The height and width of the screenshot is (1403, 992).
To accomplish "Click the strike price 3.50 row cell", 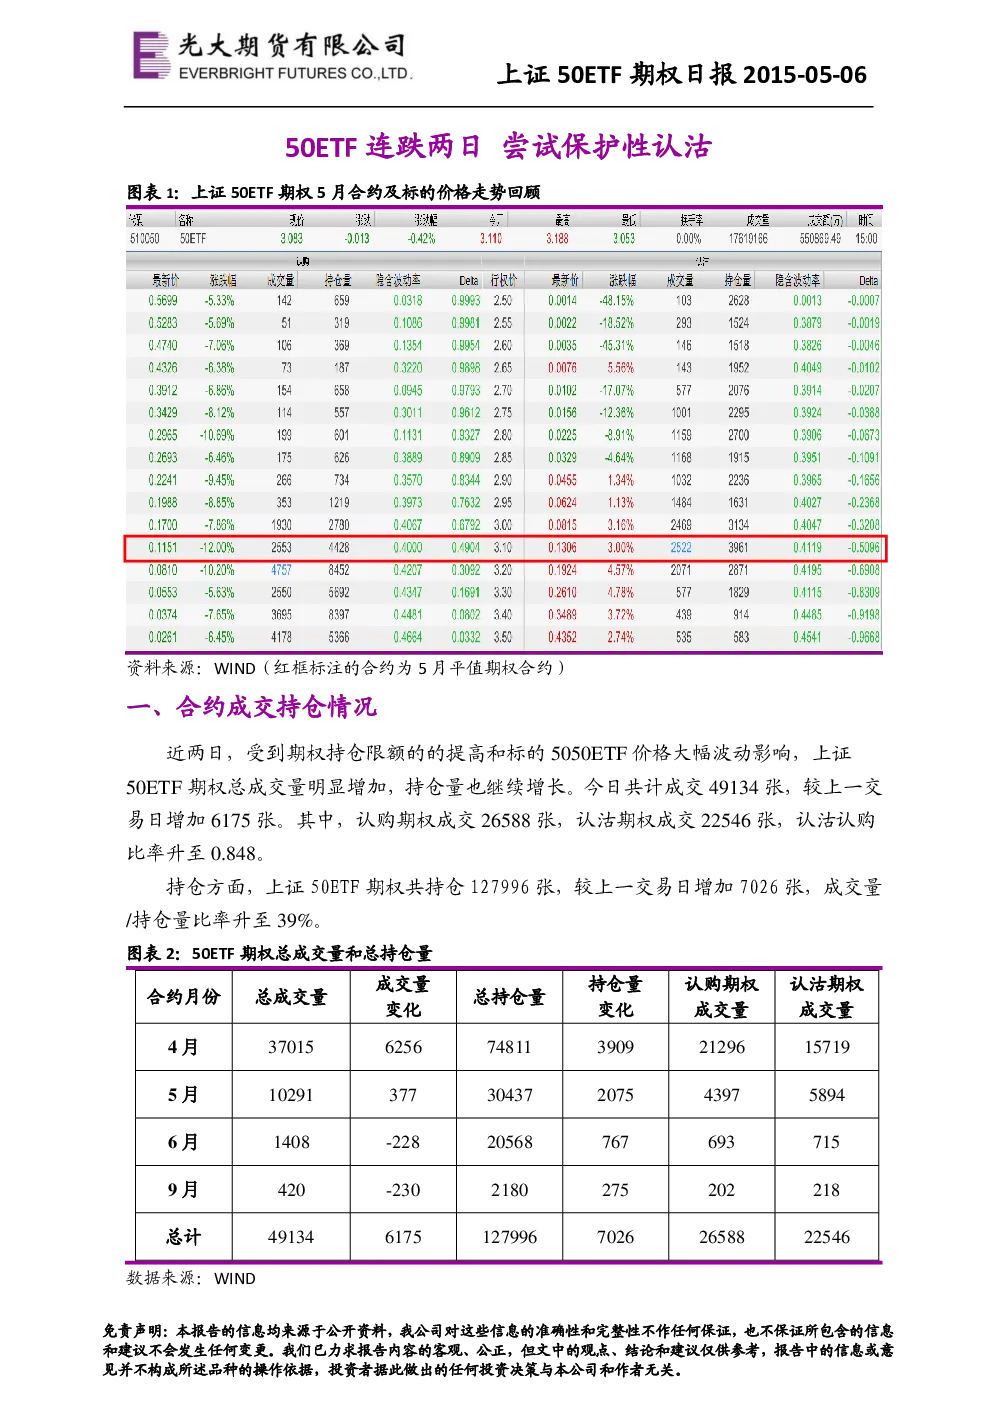I will (x=502, y=637).
